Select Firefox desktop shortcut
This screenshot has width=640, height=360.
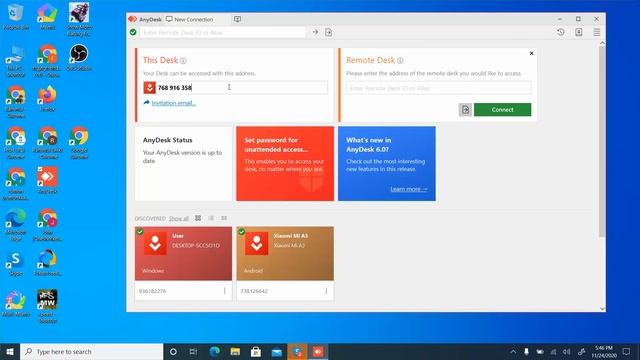pos(47,99)
